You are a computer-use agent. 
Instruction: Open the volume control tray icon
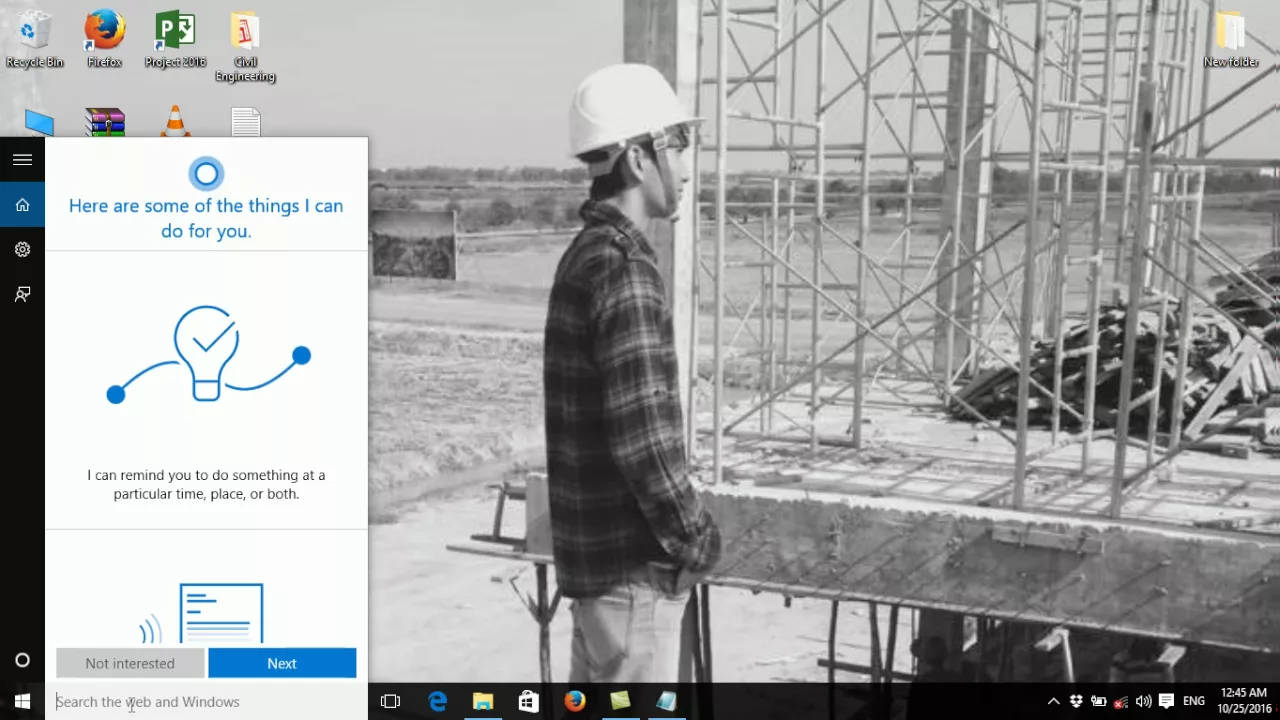point(1143,702)
